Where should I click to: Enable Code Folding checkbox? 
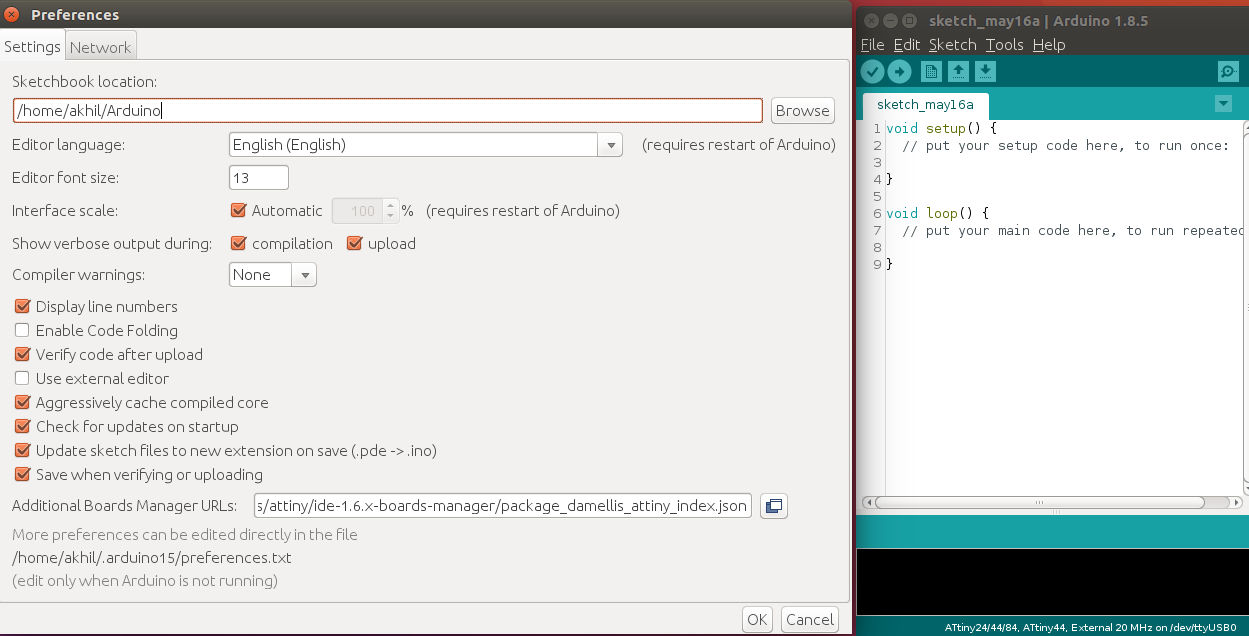point(22,330)
